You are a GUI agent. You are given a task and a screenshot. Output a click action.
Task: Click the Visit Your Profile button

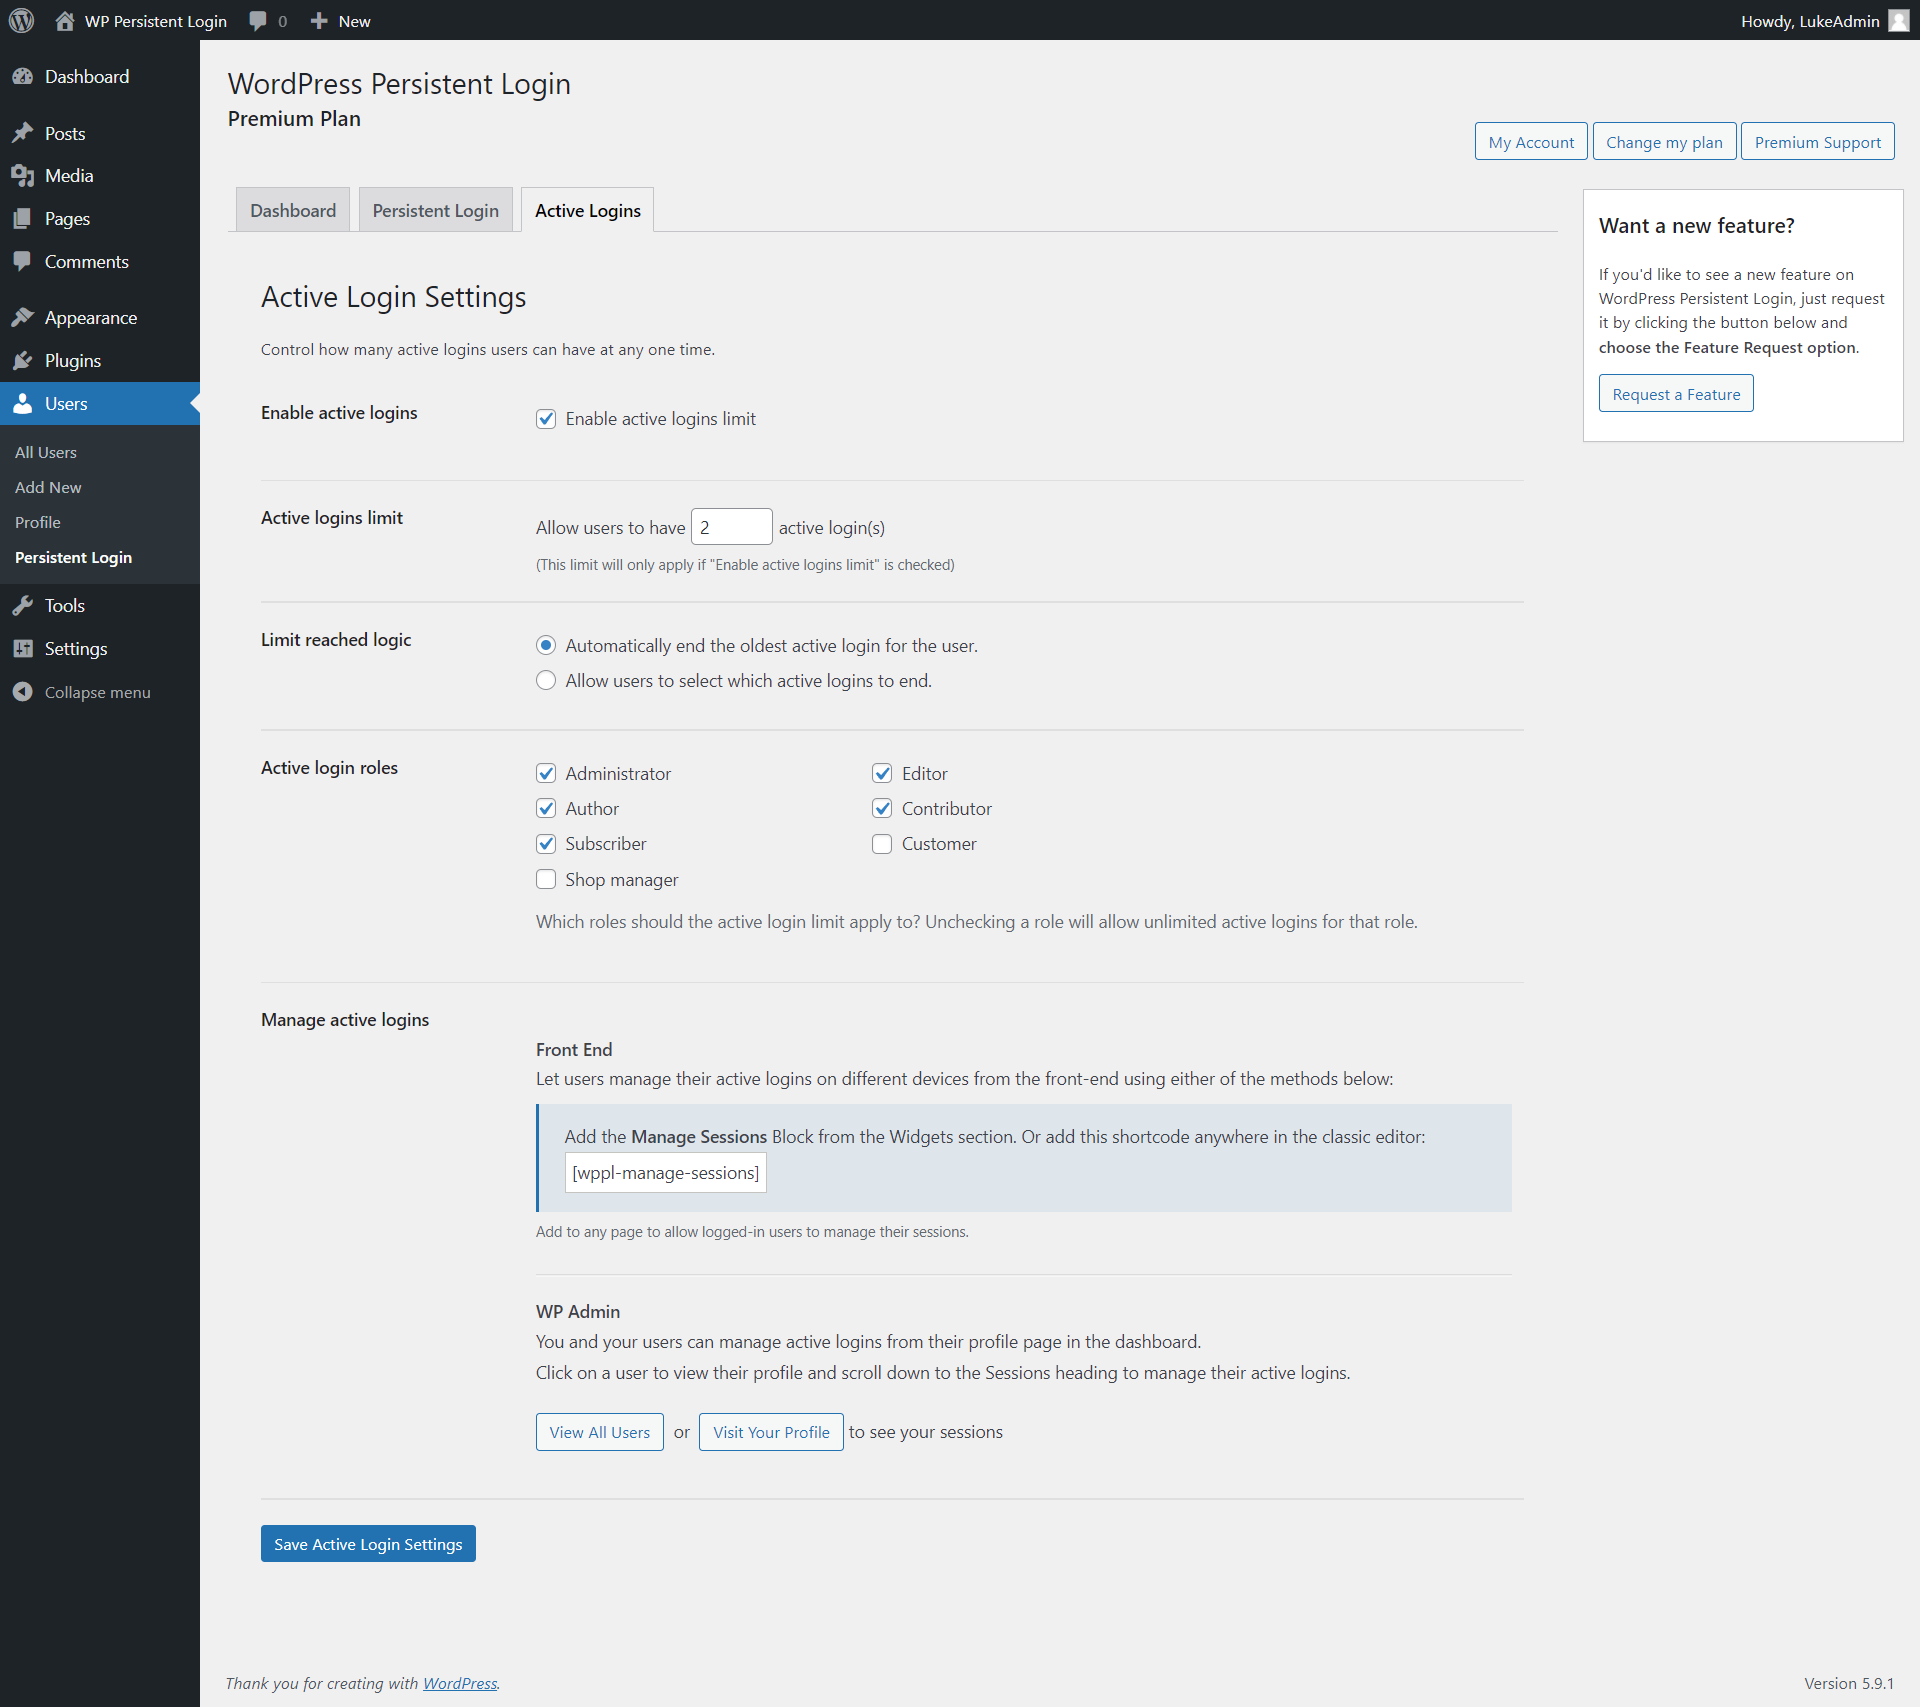pos(771,1432)
